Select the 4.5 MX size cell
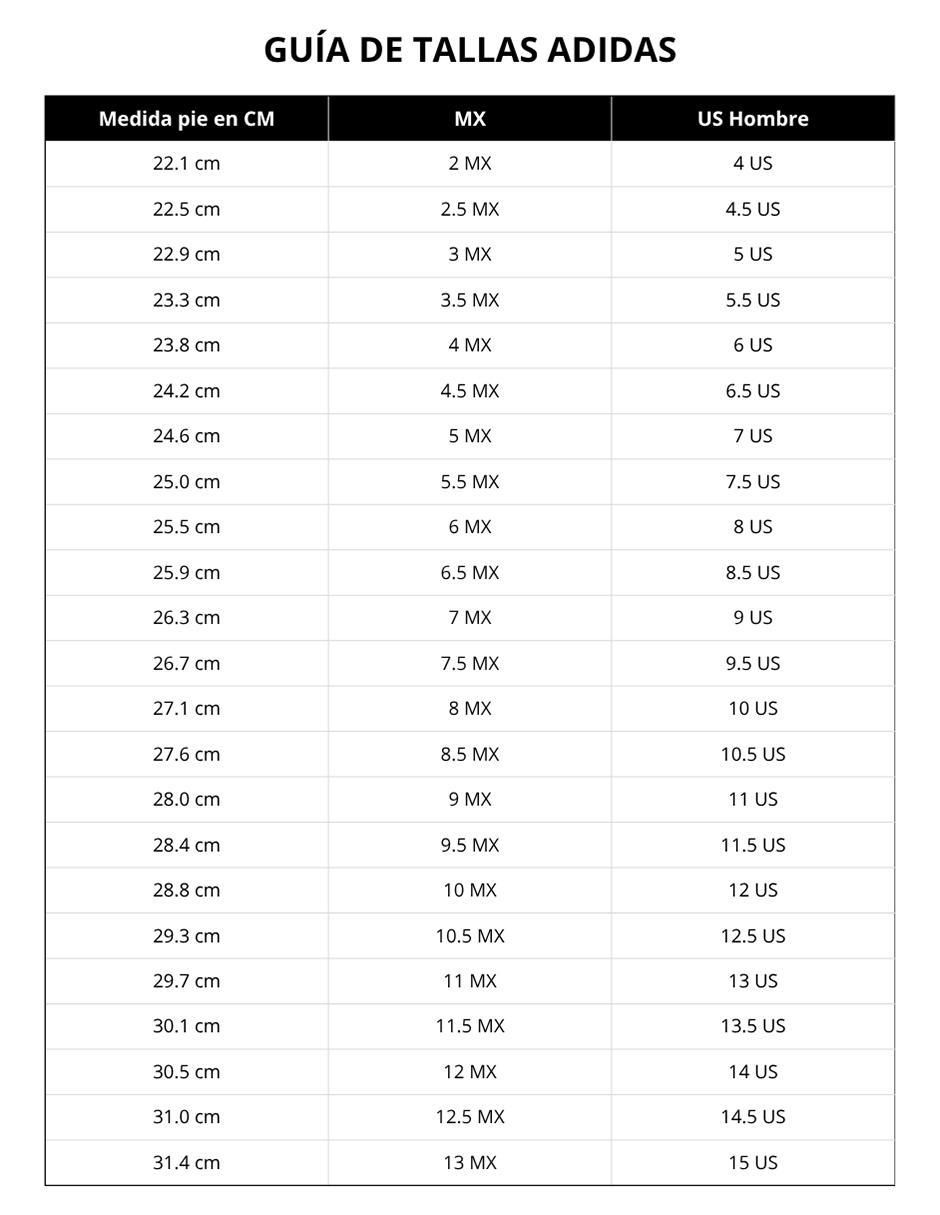 click(x=470, y=390)
